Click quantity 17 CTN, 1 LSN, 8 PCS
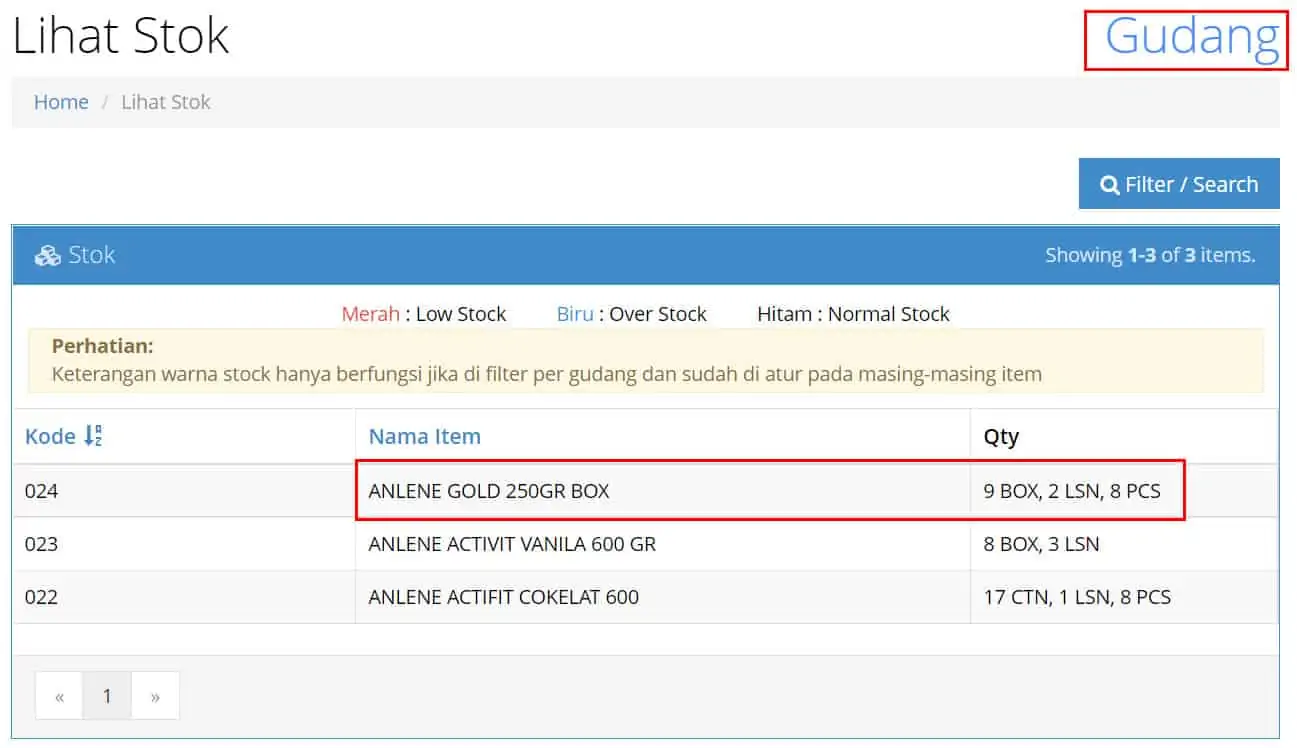Screen dimensions: 1297x748 (1077, 597)
